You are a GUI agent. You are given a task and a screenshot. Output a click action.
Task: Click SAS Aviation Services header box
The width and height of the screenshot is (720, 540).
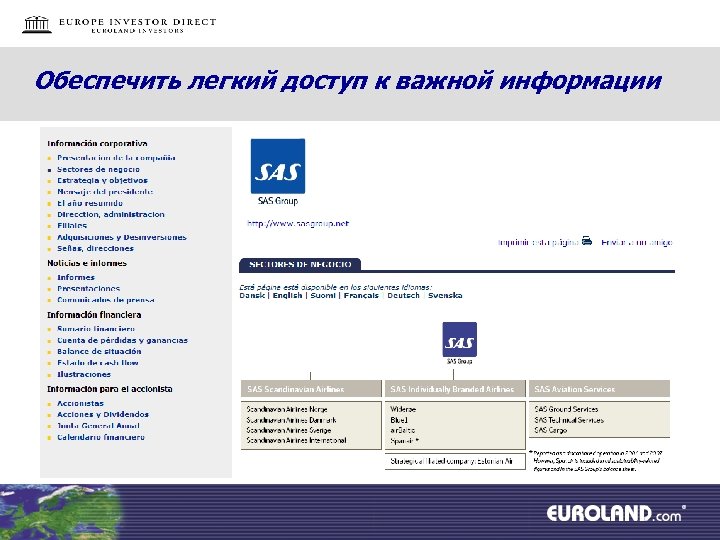tap(599, 389)
